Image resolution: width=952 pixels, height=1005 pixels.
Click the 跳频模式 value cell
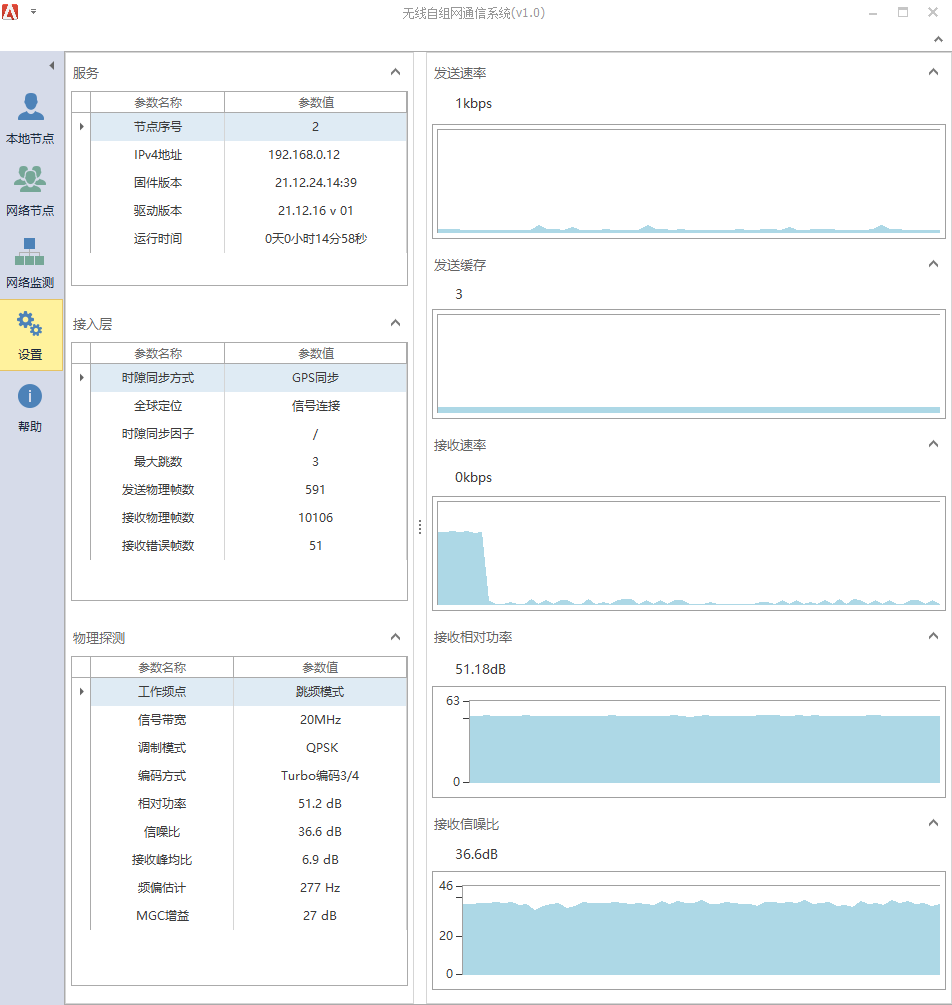(320, 692)
